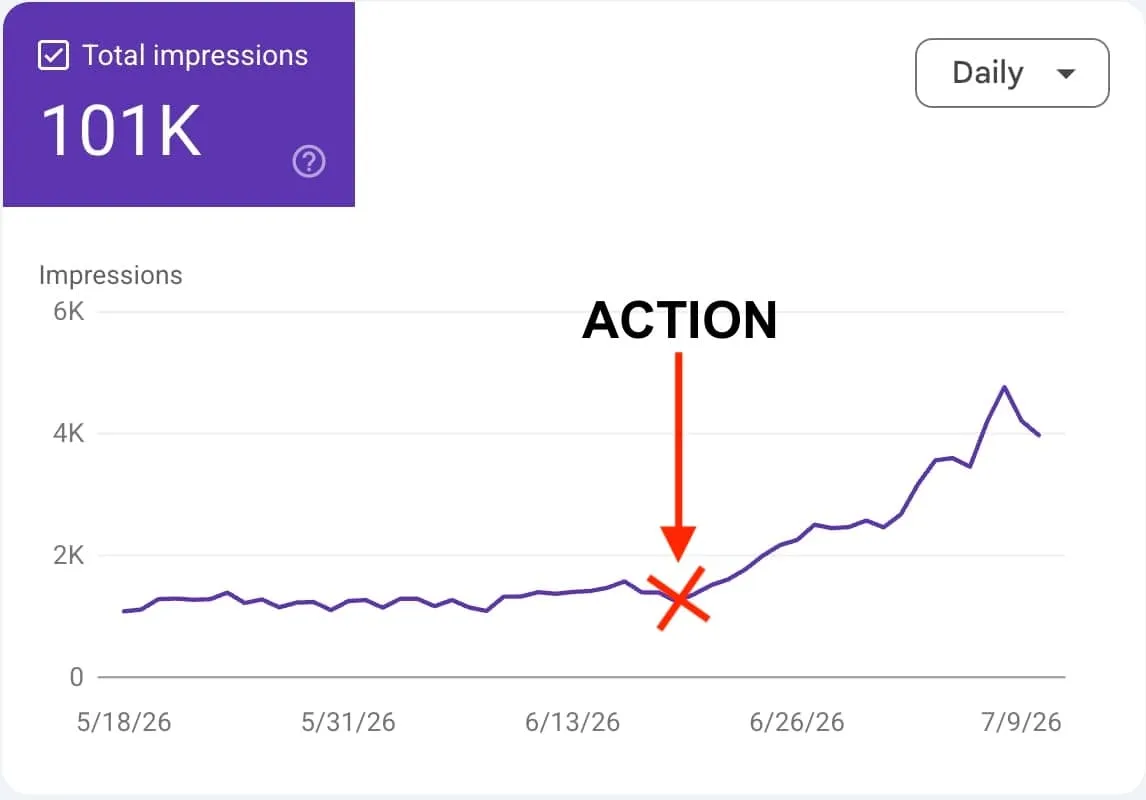Click the 6/26/26 date label

click(x=797, y=723)
